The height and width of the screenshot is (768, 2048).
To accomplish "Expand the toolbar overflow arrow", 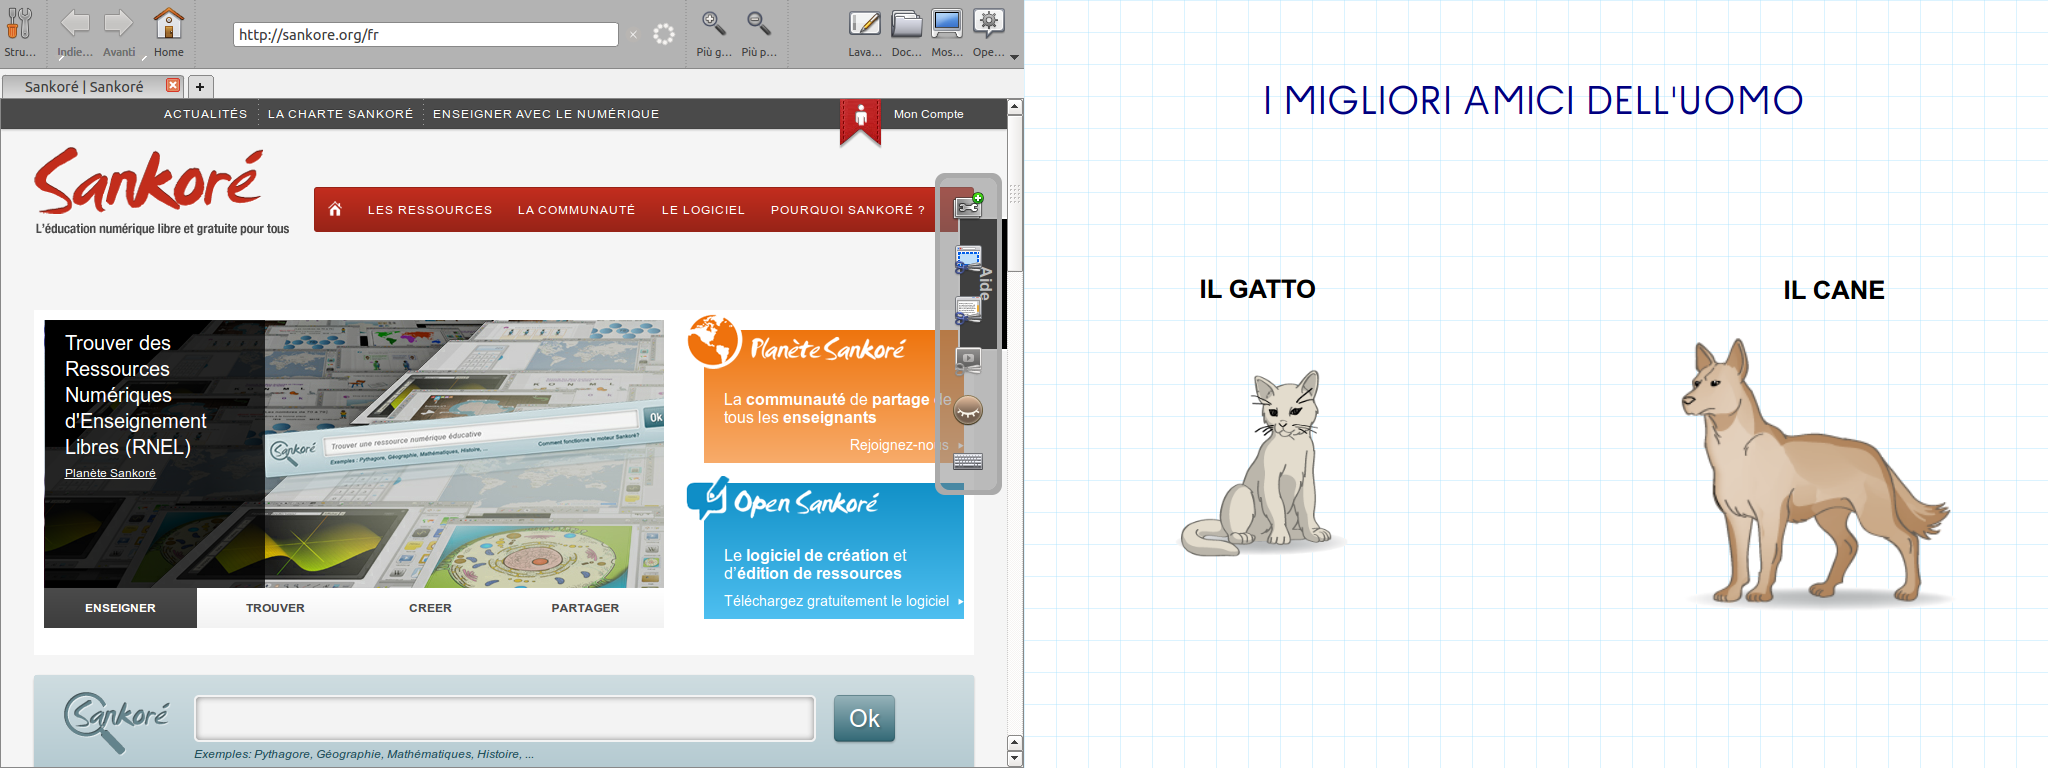I will (1015, 57).
